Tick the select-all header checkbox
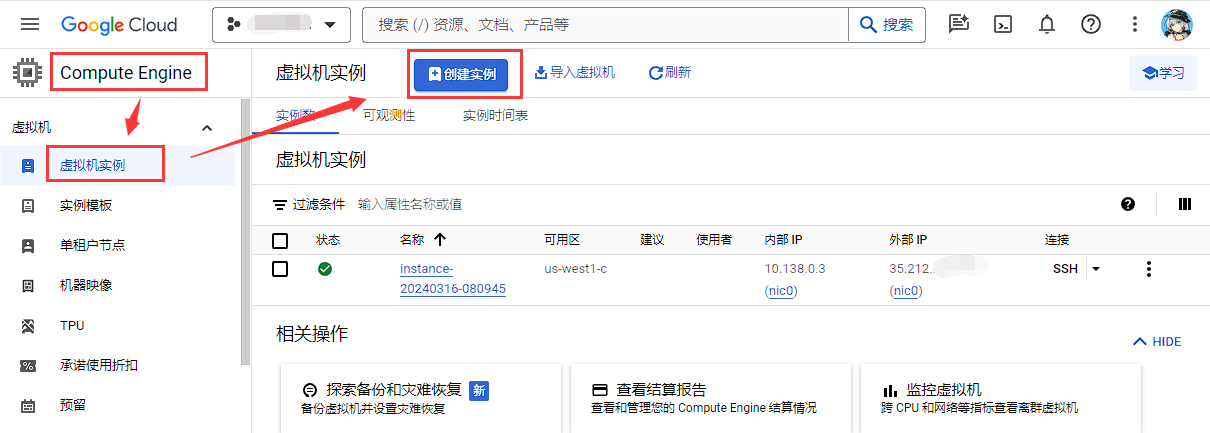Viewport: 1210px width, 433px height. pyautogui.click(x=280, y=240)
